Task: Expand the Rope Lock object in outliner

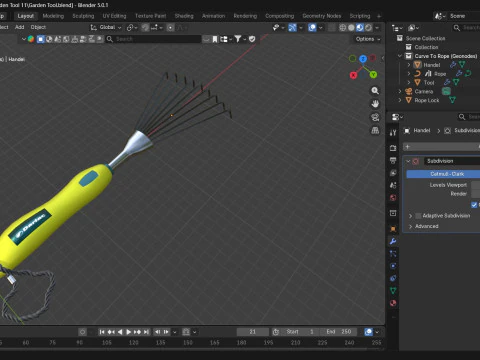Action: 400,100
